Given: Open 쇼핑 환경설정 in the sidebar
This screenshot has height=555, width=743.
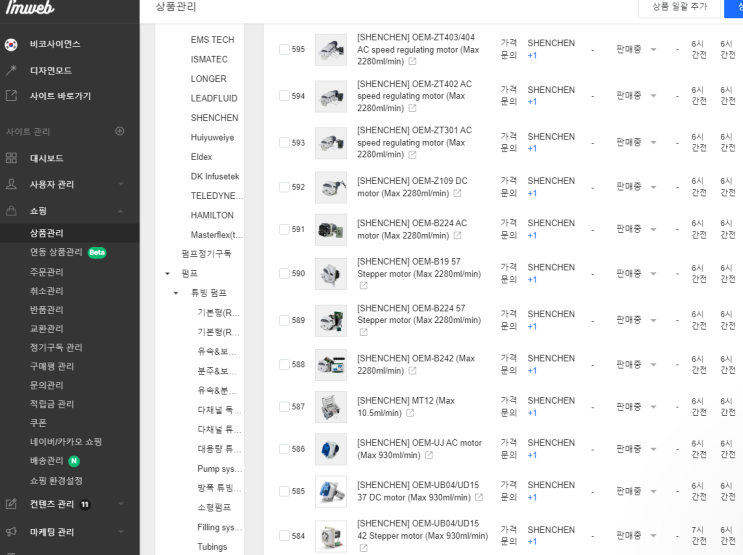Looking at the screenshot, I should point(56,481).
